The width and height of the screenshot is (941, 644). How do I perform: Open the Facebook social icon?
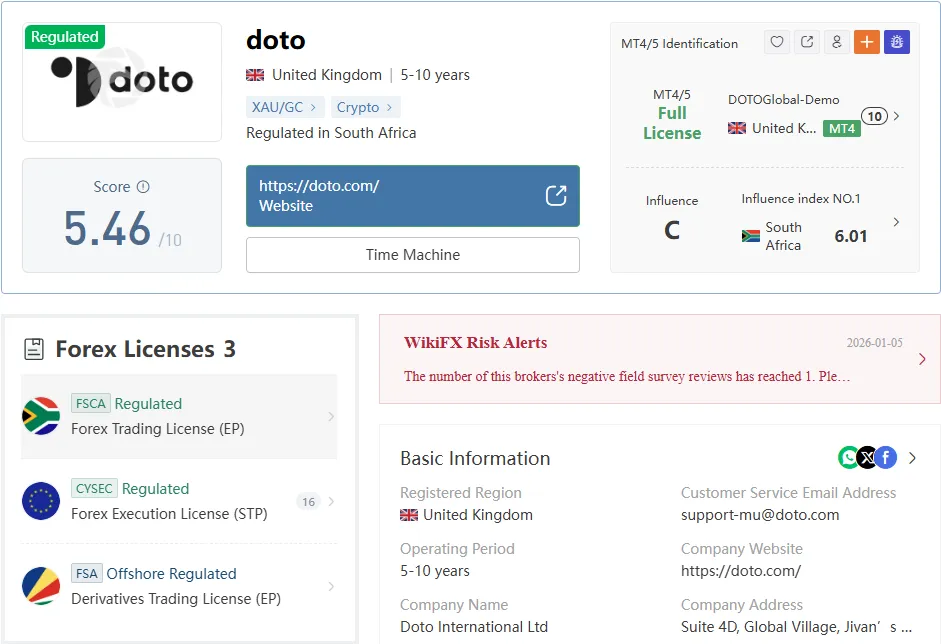coord(886,458)
